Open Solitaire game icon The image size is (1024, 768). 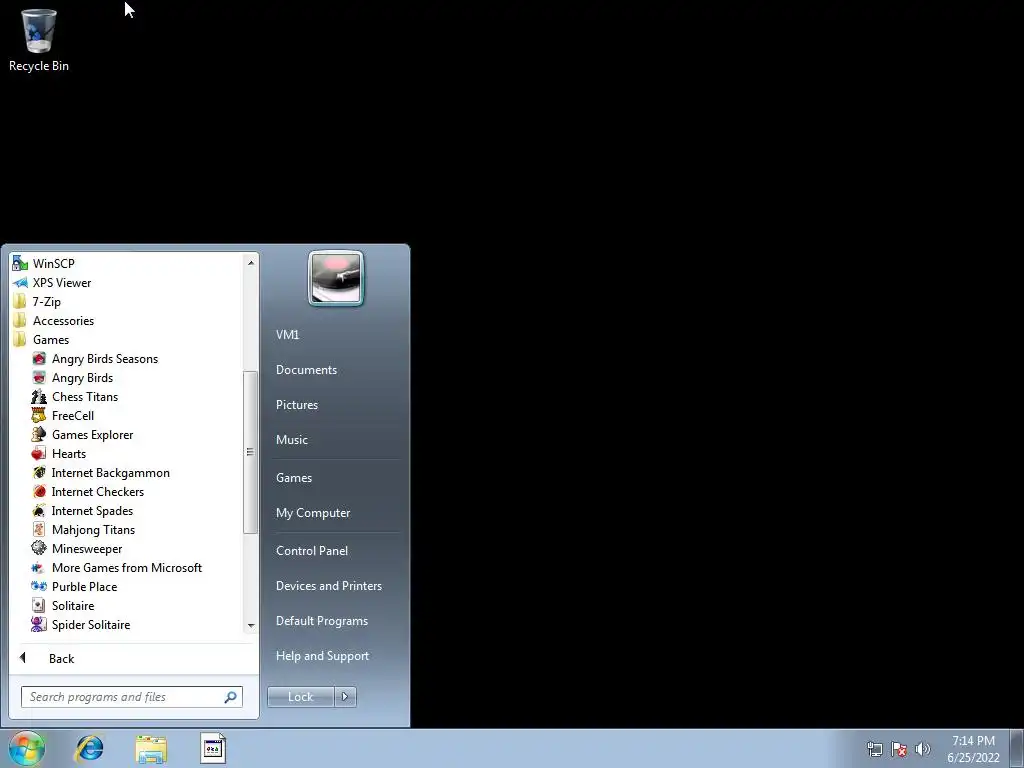pyautogui.click(x=39, y=605)
